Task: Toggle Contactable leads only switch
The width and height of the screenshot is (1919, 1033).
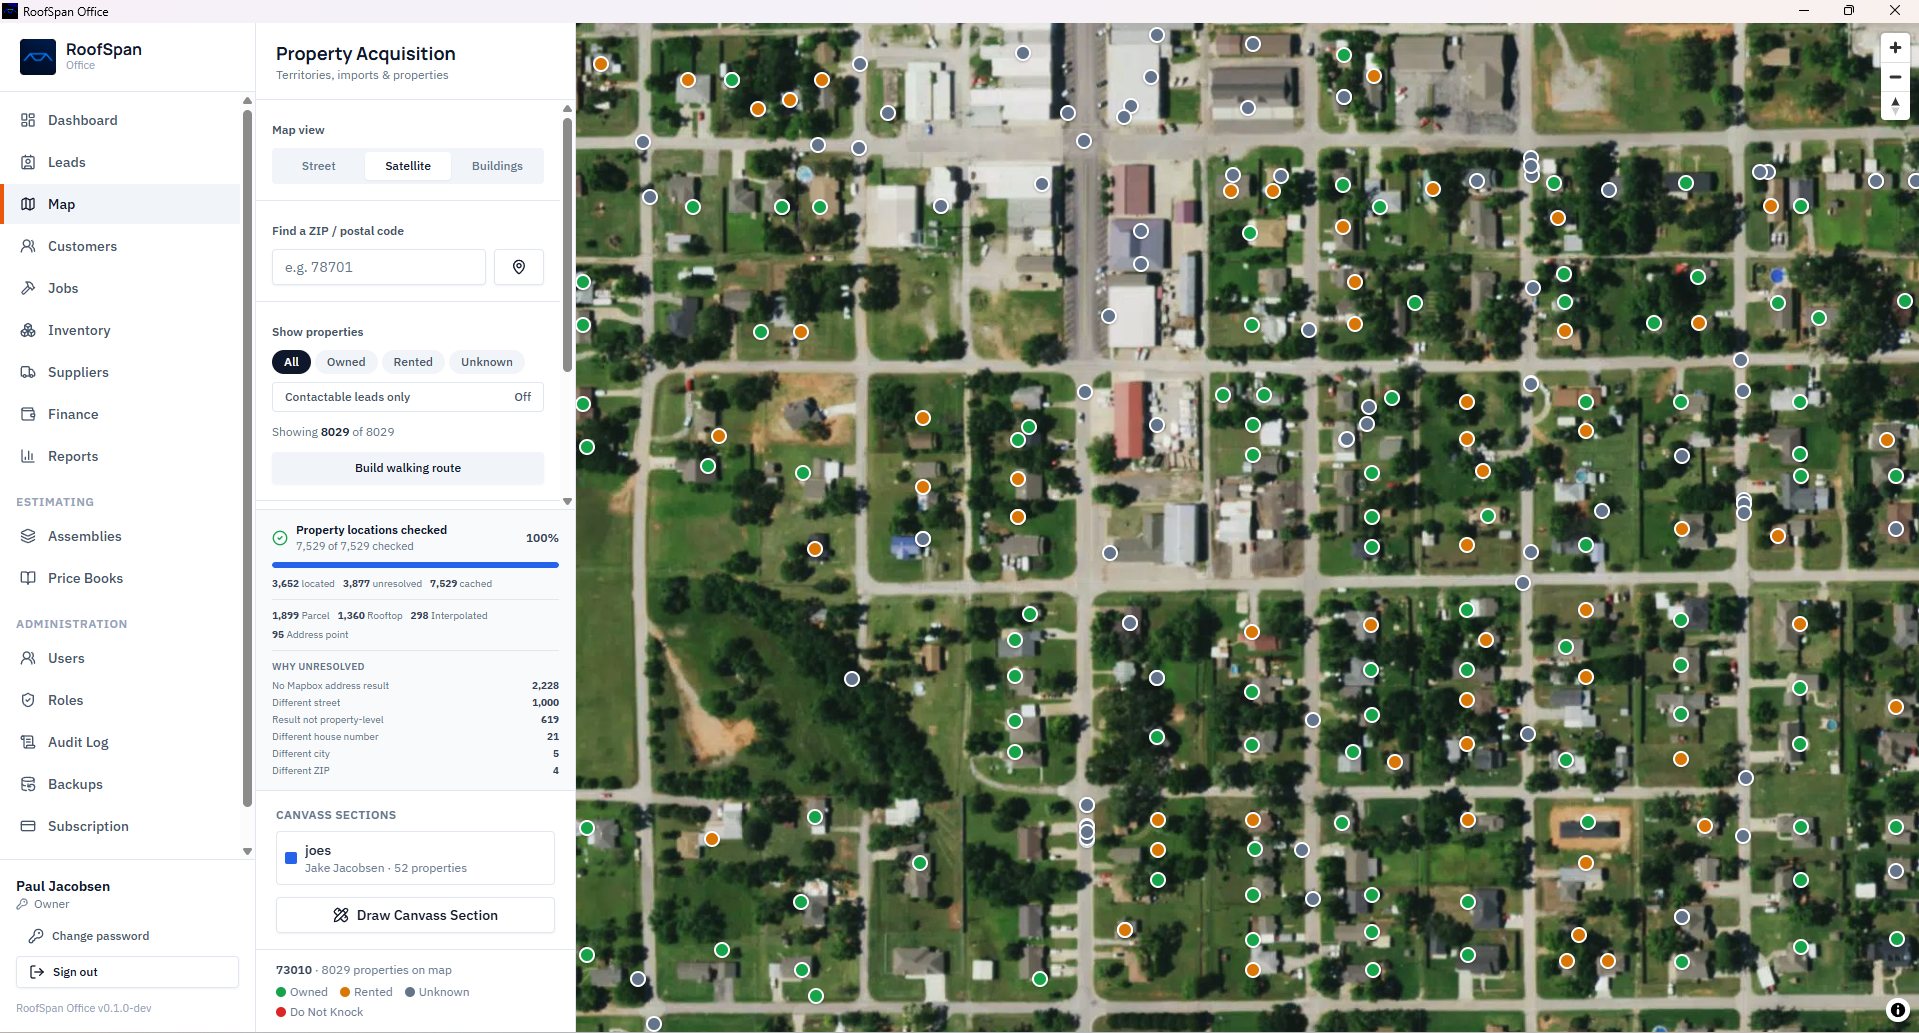Action: point(408,397)
